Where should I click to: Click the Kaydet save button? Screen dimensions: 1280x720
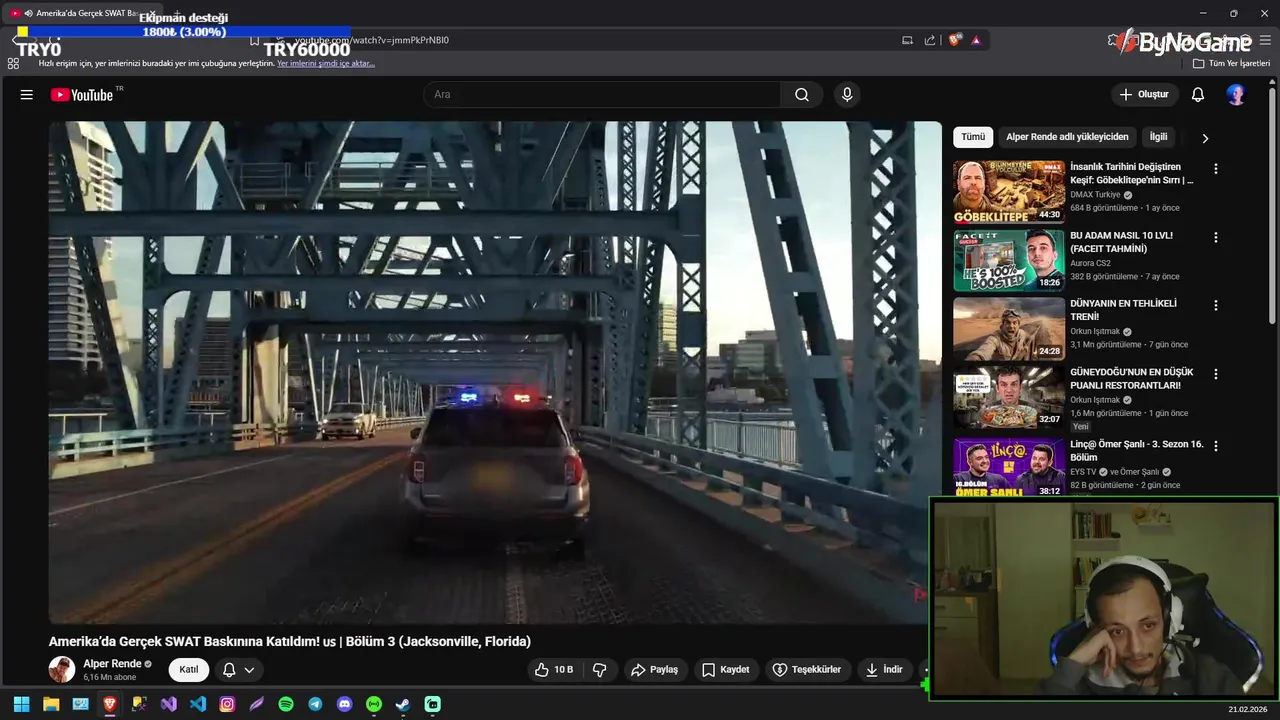pyautogui.click(x=726, y=670)
